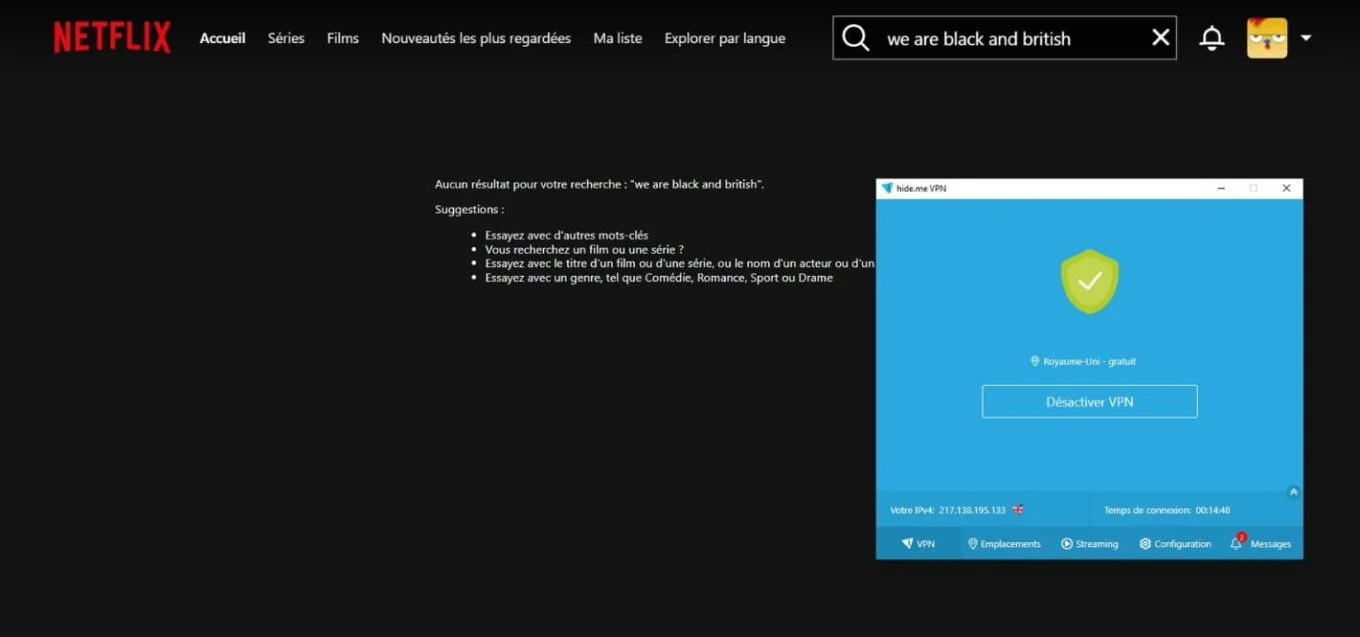Open Netflix notifications bell
This screenshot has width=1360, height=637.
[1212, 38]
